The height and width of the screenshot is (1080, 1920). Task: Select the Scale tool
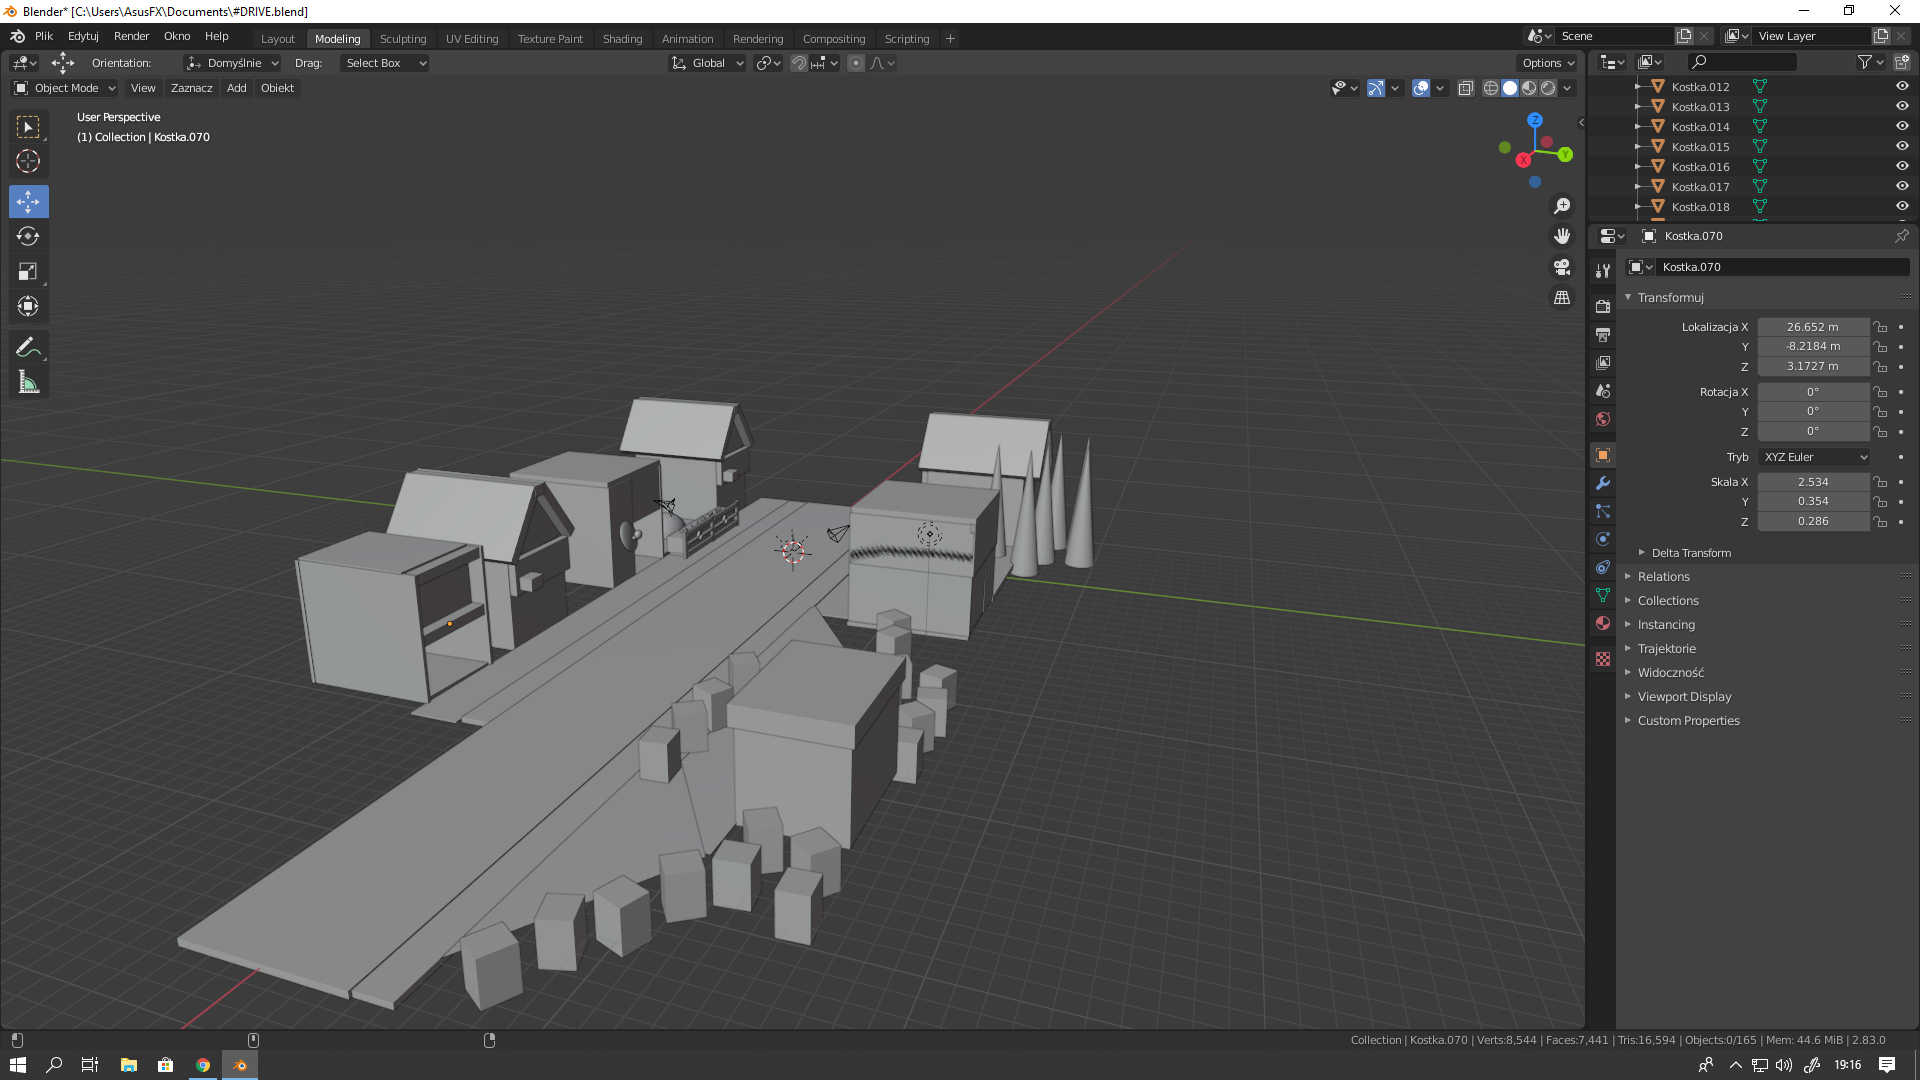click(28, 271)
